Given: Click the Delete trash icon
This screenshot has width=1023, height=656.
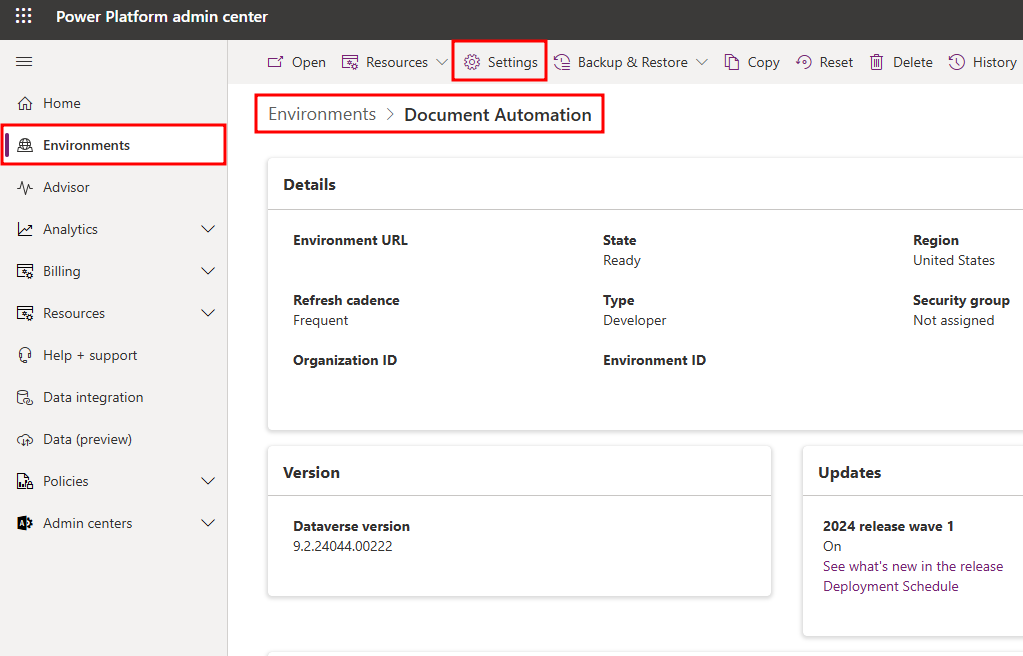Looking at the screenshot, I should point(876,62).
